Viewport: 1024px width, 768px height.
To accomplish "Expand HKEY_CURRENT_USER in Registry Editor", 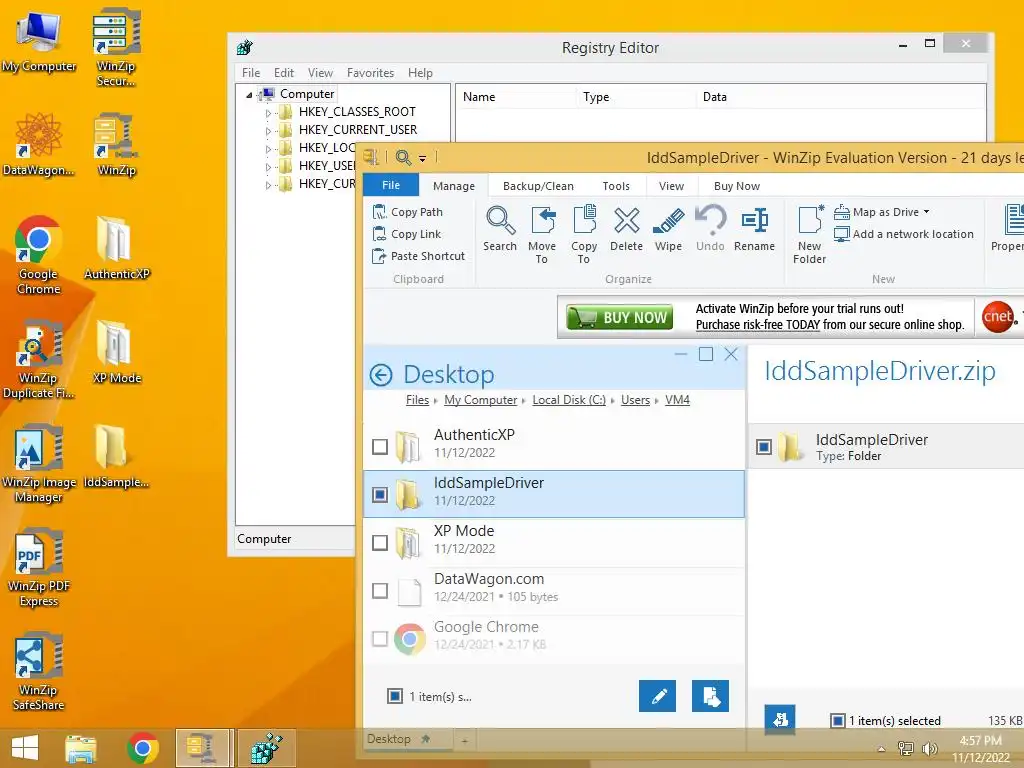I will (x=268, y=131).
